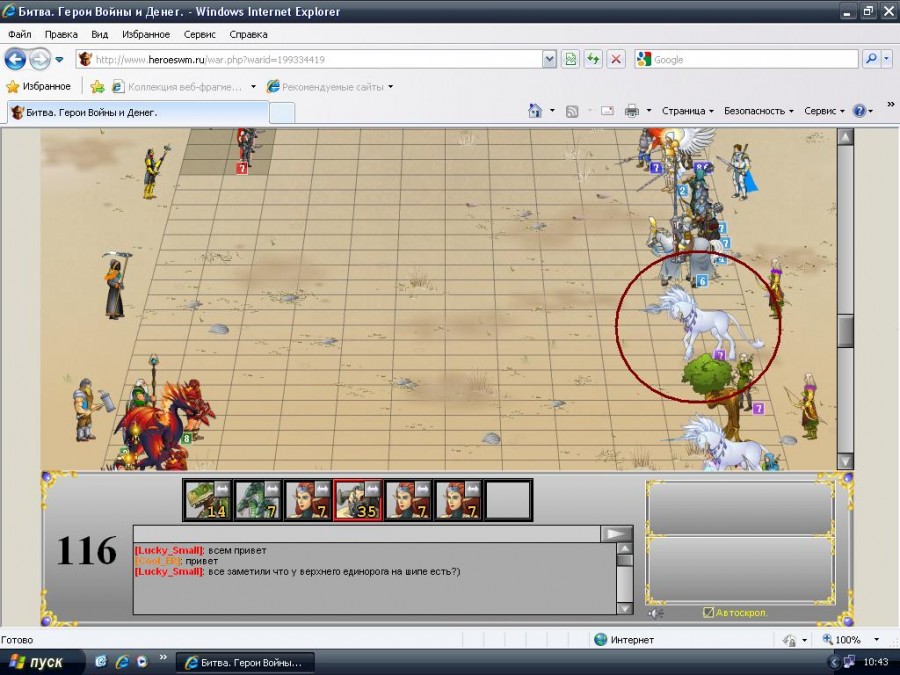Click the browser Forward arrow button
The height and width of the screenshot is (675, 900).
[39, 59]
